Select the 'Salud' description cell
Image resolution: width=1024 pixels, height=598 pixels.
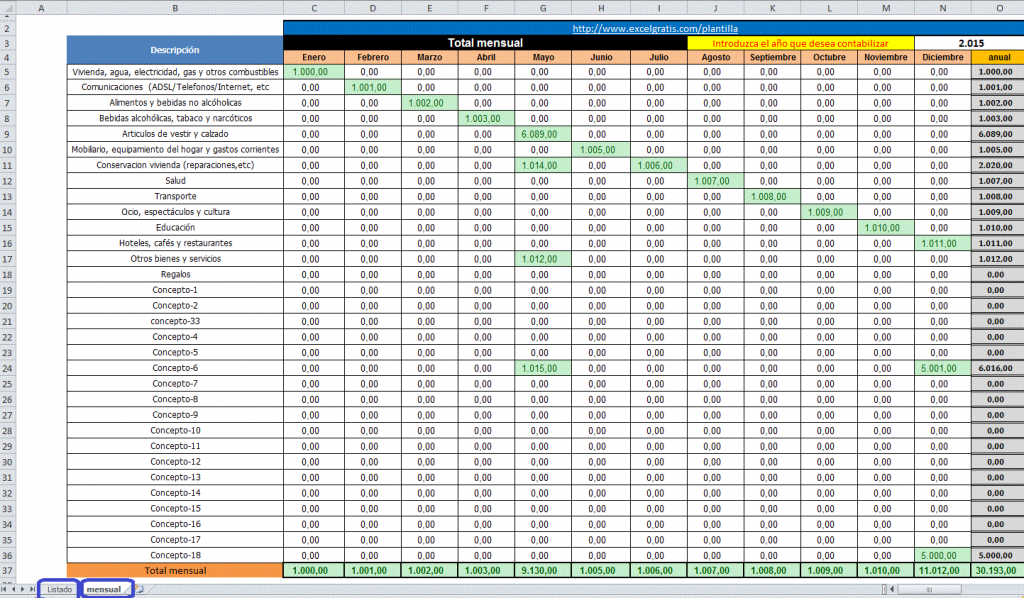pos(175,181)
